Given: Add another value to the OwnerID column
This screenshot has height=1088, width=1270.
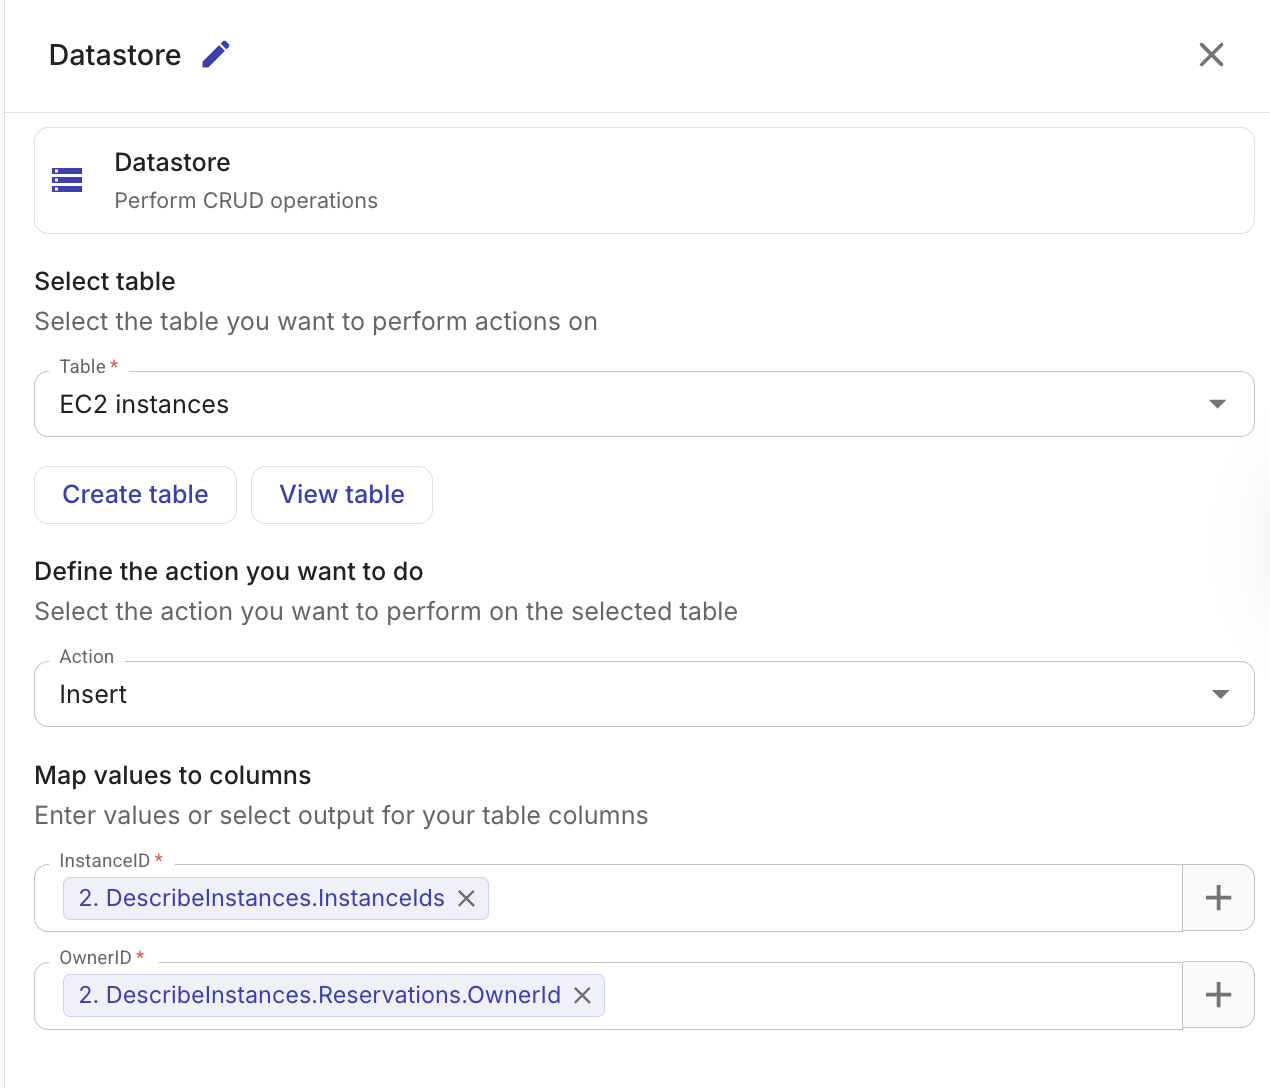Looking at the screenshot, I should (1217, 994).
